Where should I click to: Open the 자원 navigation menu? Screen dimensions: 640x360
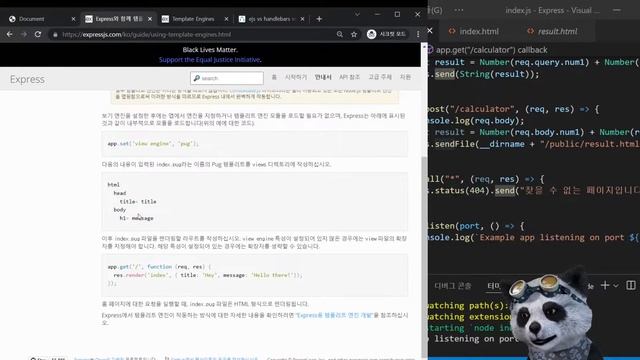click(405, 77)
